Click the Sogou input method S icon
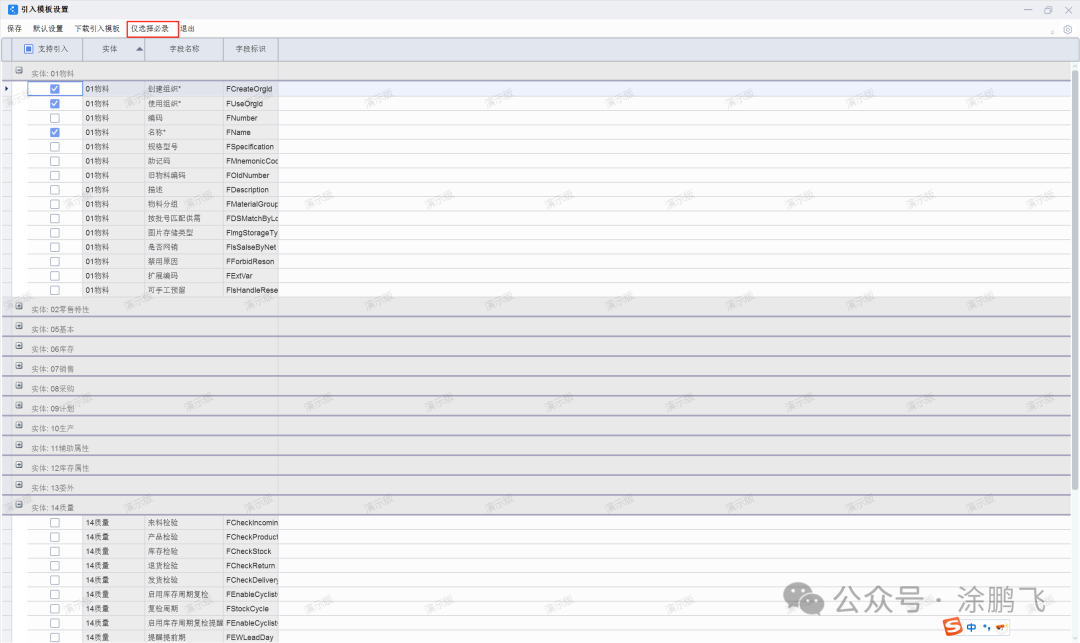Screen dimensions: 1080x643 coord(953,627)
